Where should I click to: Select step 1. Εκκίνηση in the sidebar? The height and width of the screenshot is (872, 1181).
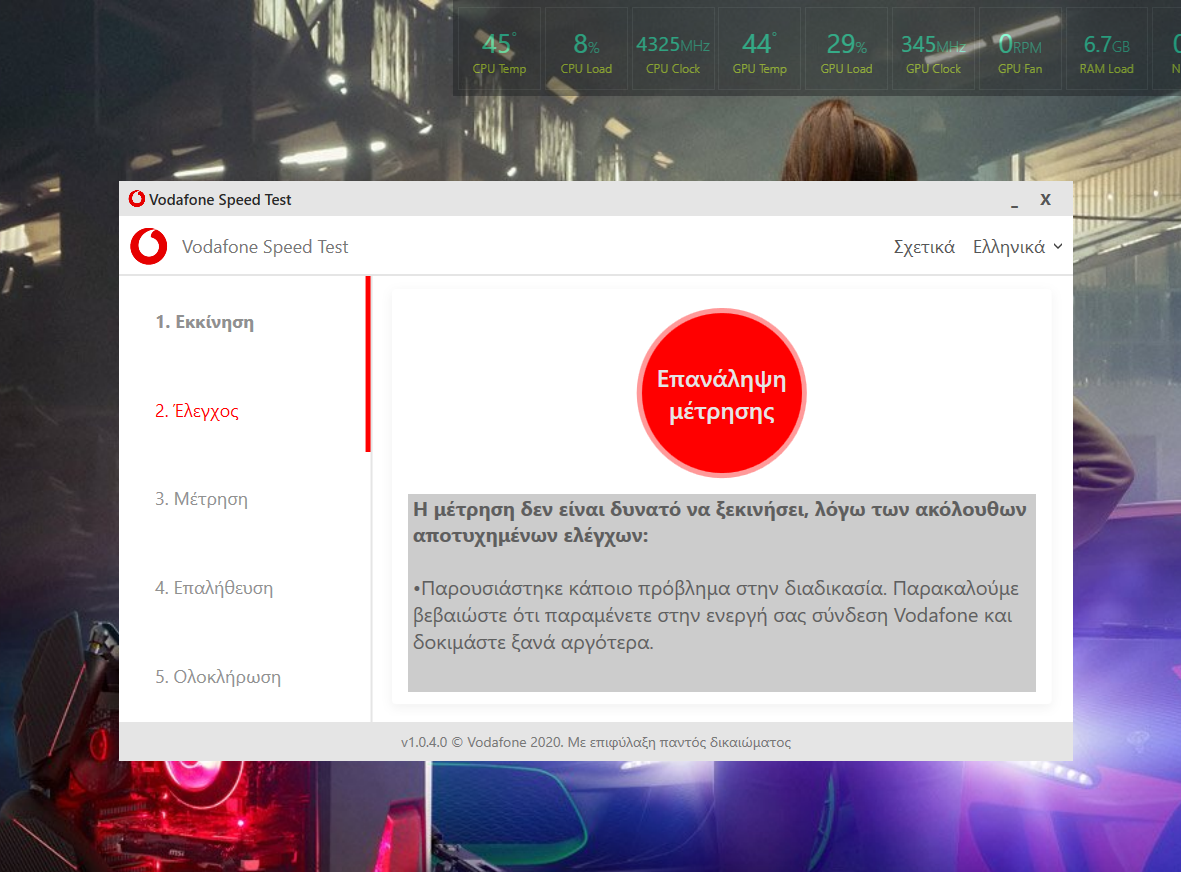[204, 322]
